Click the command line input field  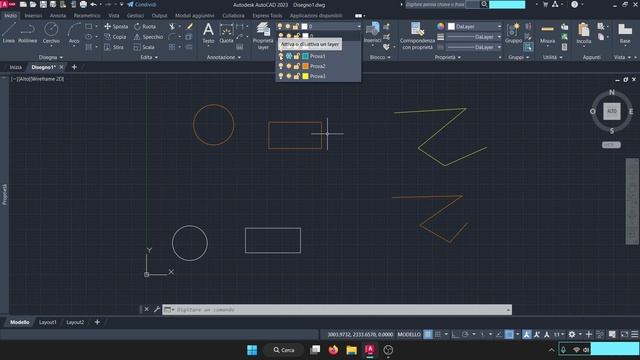click(x=337, y=310)
